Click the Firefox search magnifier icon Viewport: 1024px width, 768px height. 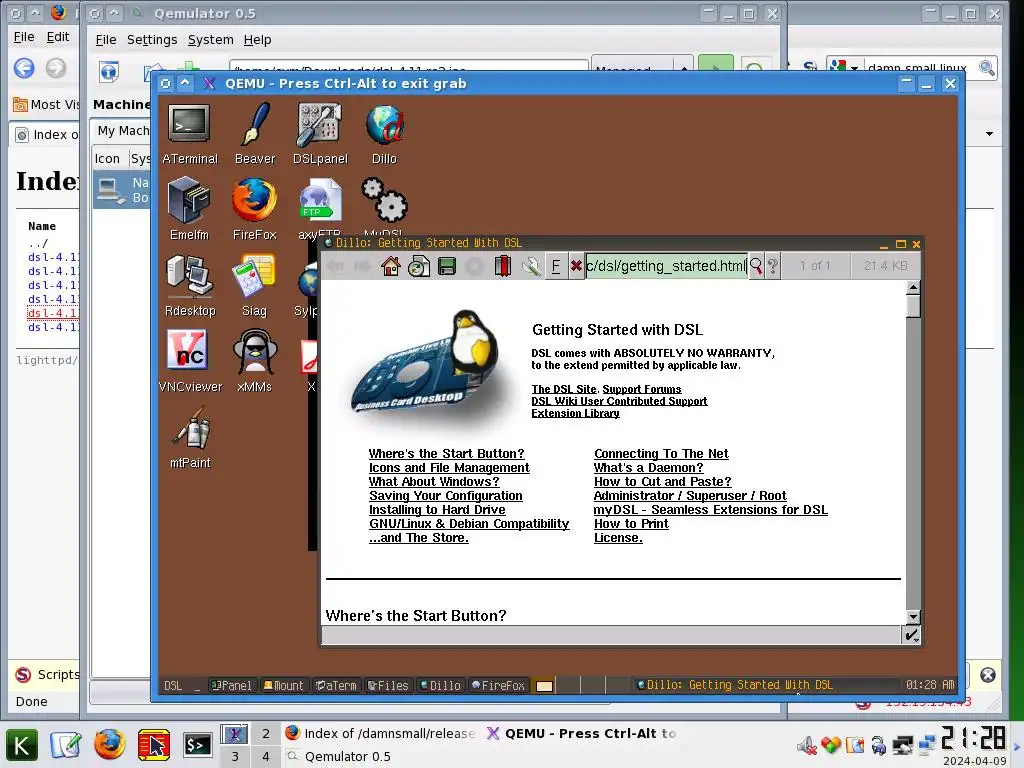[x=987, y=67]
